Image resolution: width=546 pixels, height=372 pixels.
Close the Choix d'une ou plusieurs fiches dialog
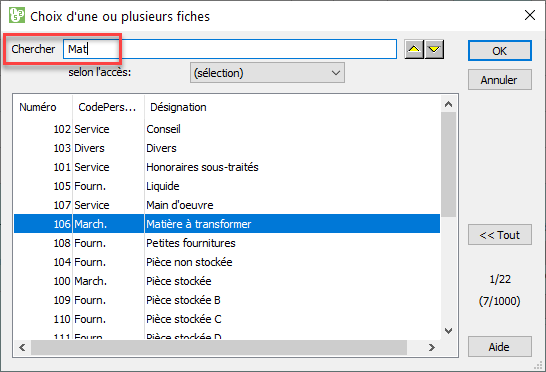530,15
